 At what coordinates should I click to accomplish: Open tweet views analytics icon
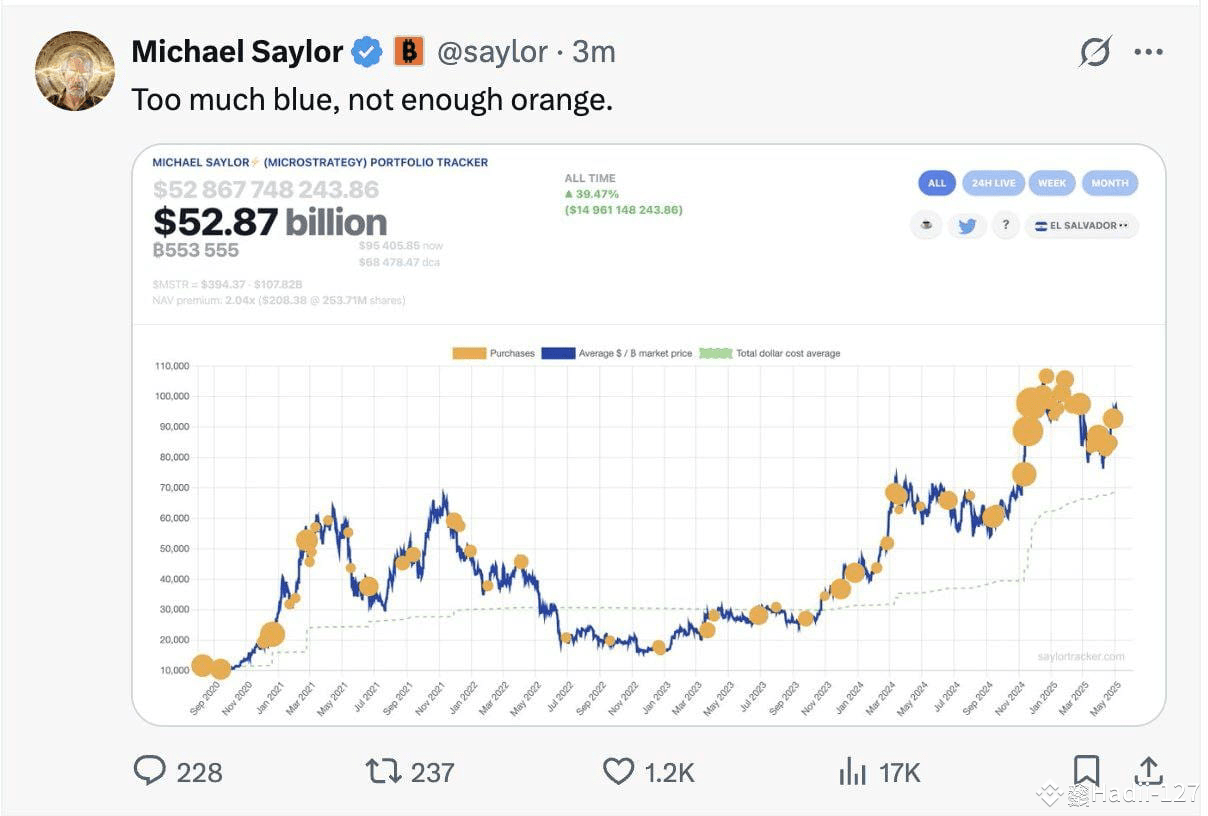pyautogui.click(x=852, y=770)
